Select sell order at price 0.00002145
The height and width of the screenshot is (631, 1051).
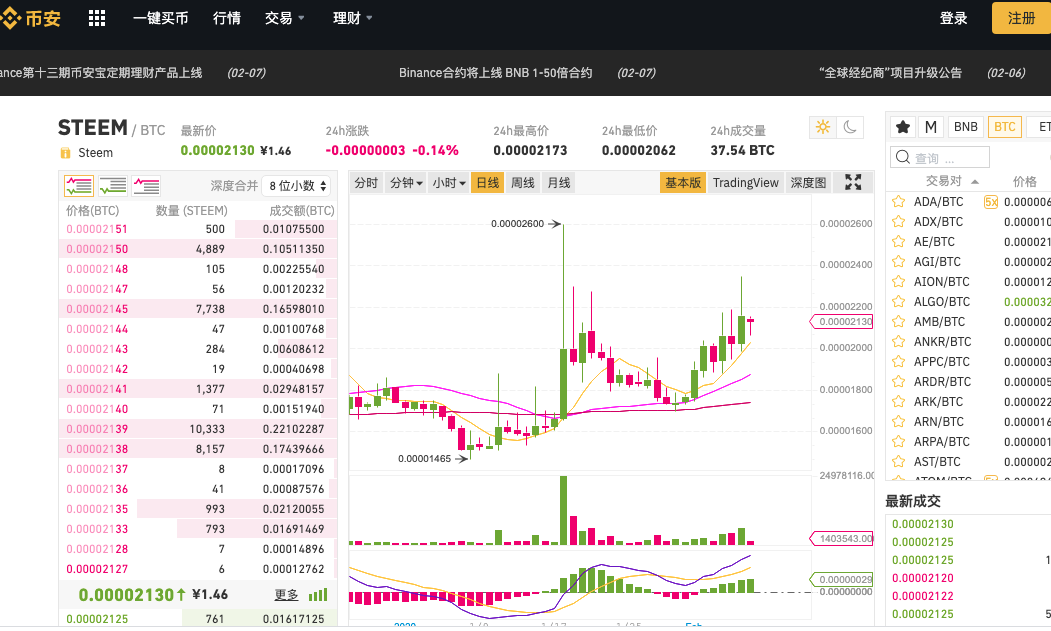[198, 309]
